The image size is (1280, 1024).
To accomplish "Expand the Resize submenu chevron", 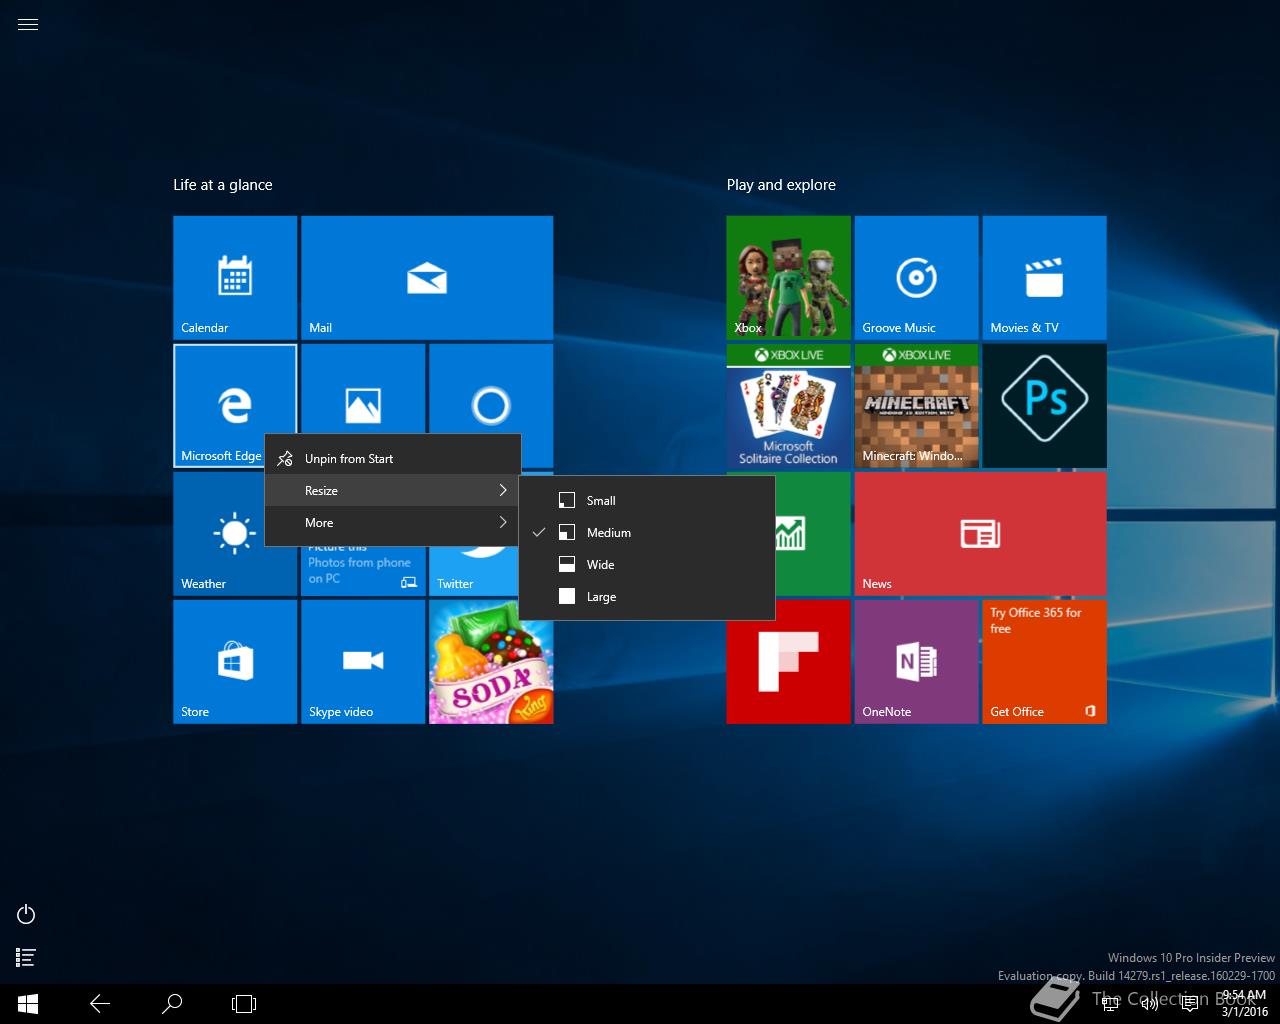I will point(503,490).
